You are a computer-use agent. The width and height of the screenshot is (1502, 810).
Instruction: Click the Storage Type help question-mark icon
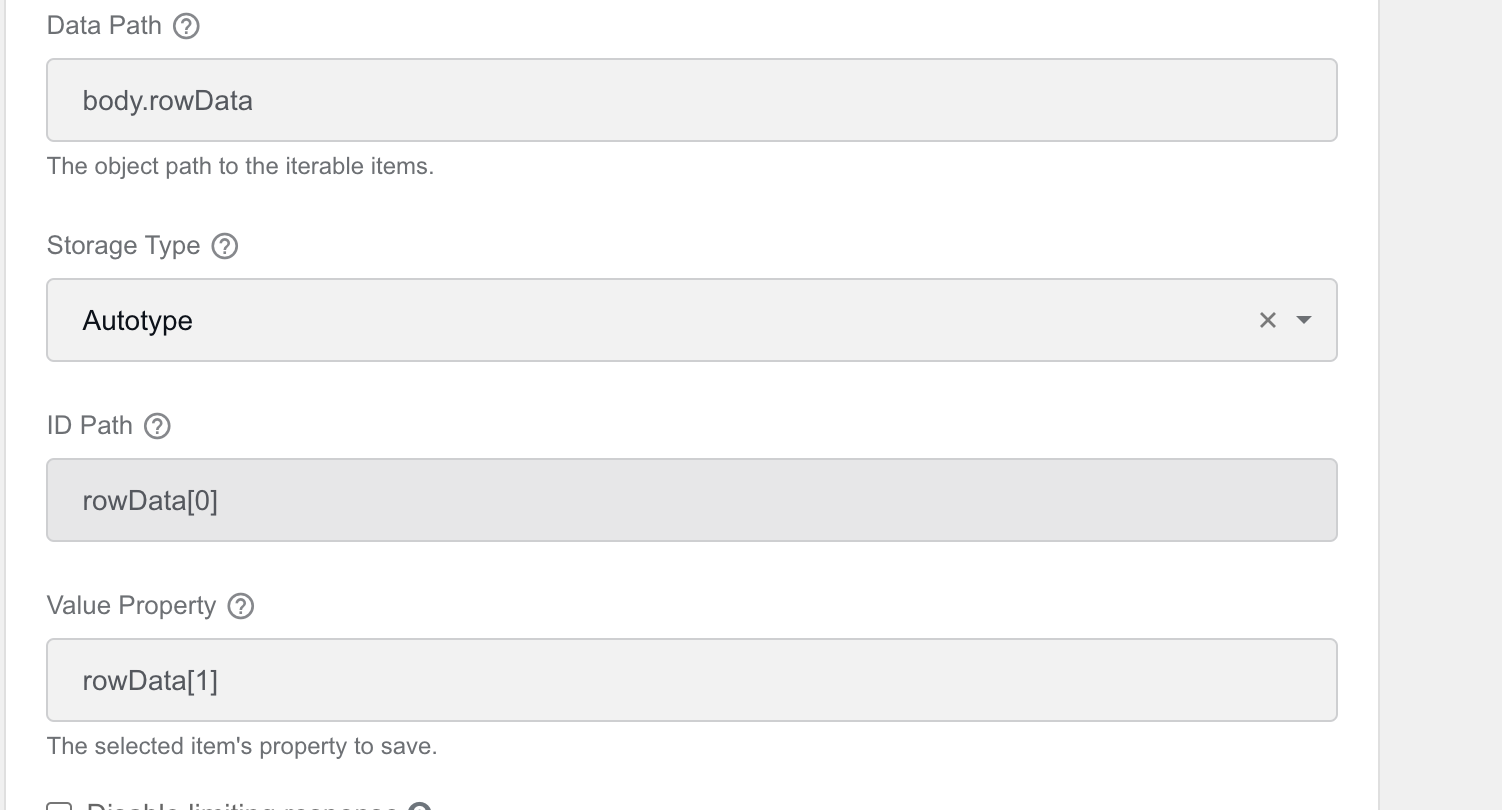click(225, 246)
